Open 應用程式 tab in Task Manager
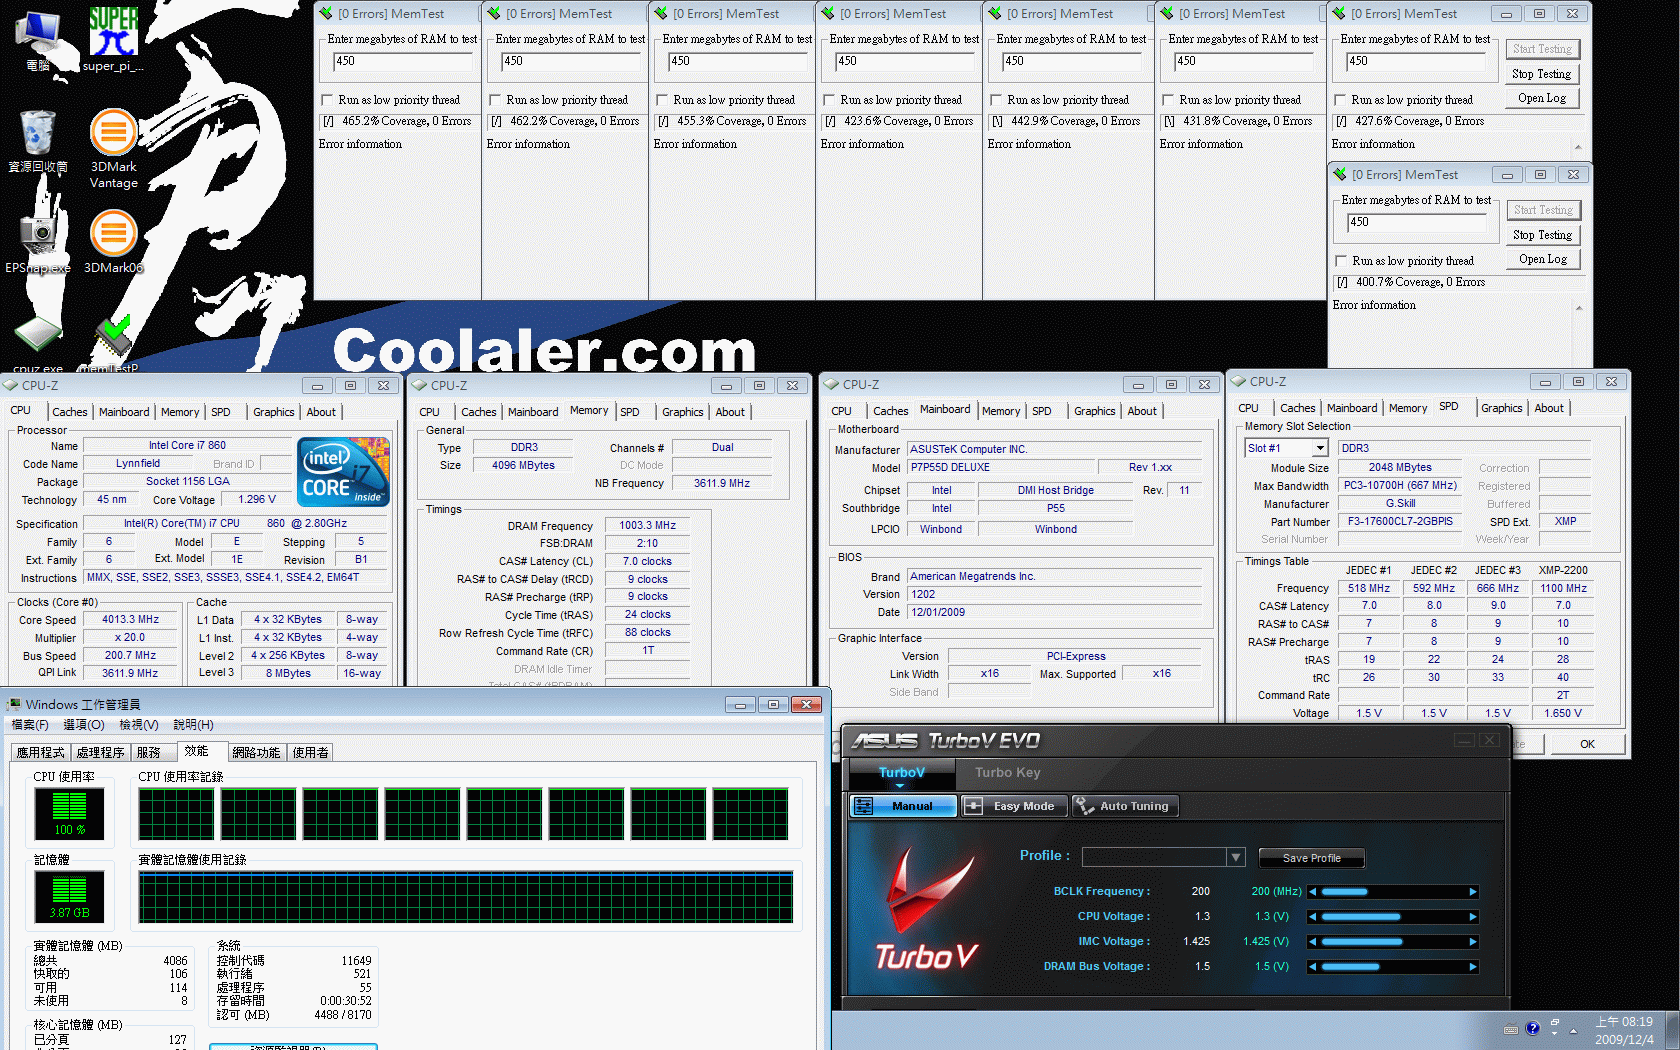 tap(40, 753)
